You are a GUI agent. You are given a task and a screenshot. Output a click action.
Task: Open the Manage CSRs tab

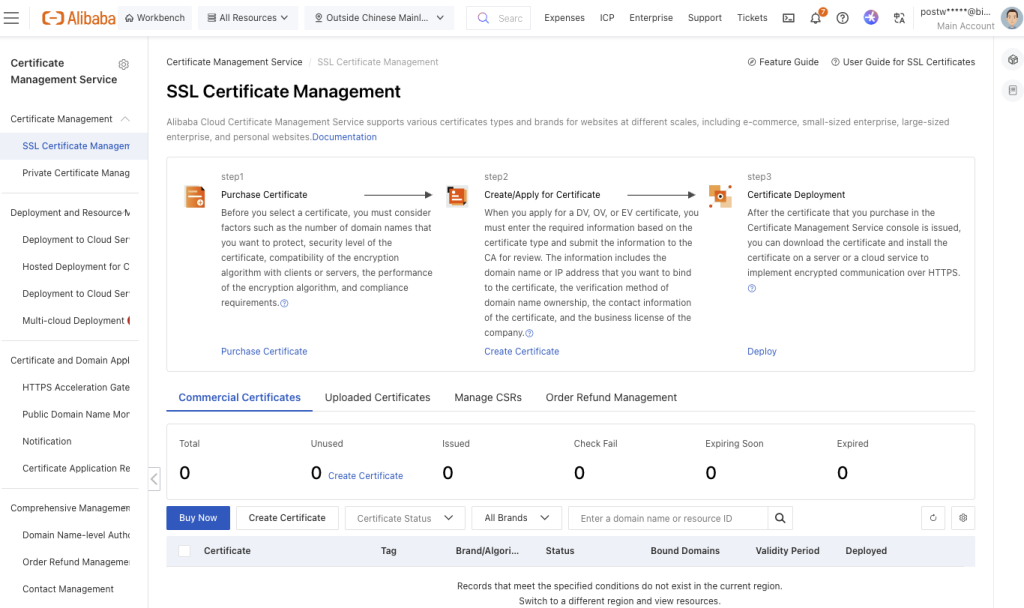[488, 397]
